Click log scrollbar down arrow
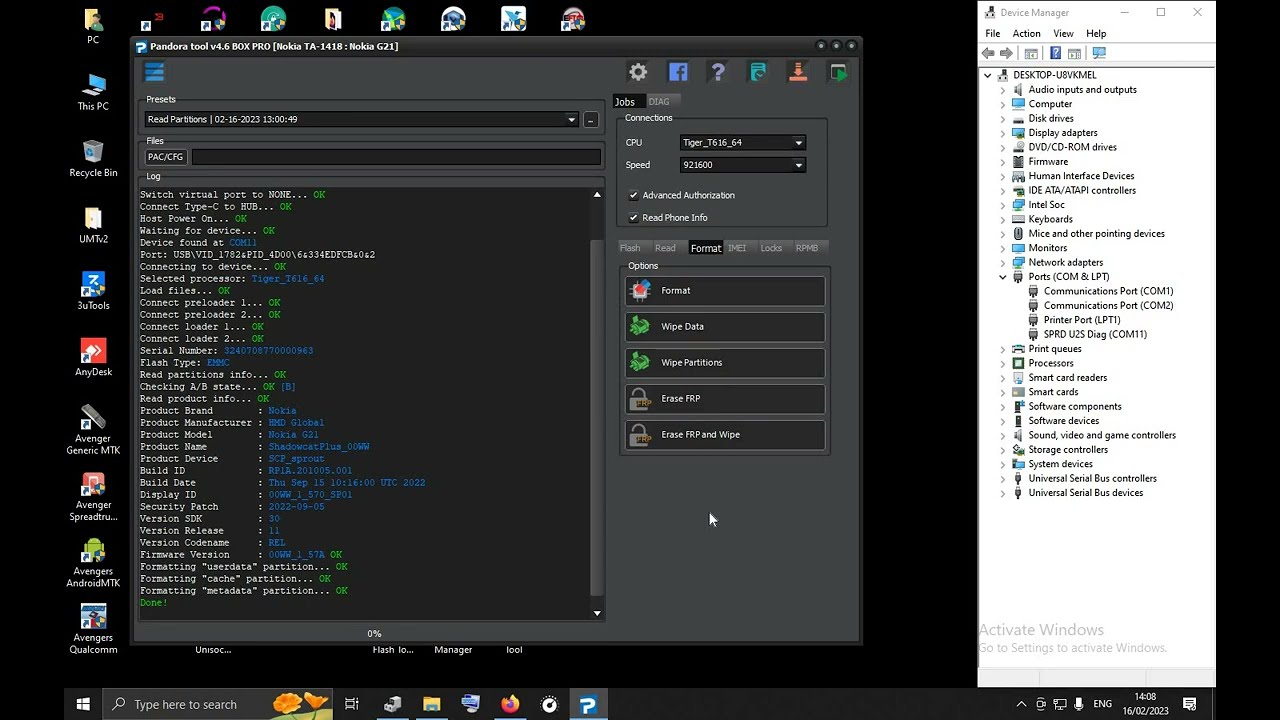The width and height of the screenshot is (1280, 720). point(598,613)
